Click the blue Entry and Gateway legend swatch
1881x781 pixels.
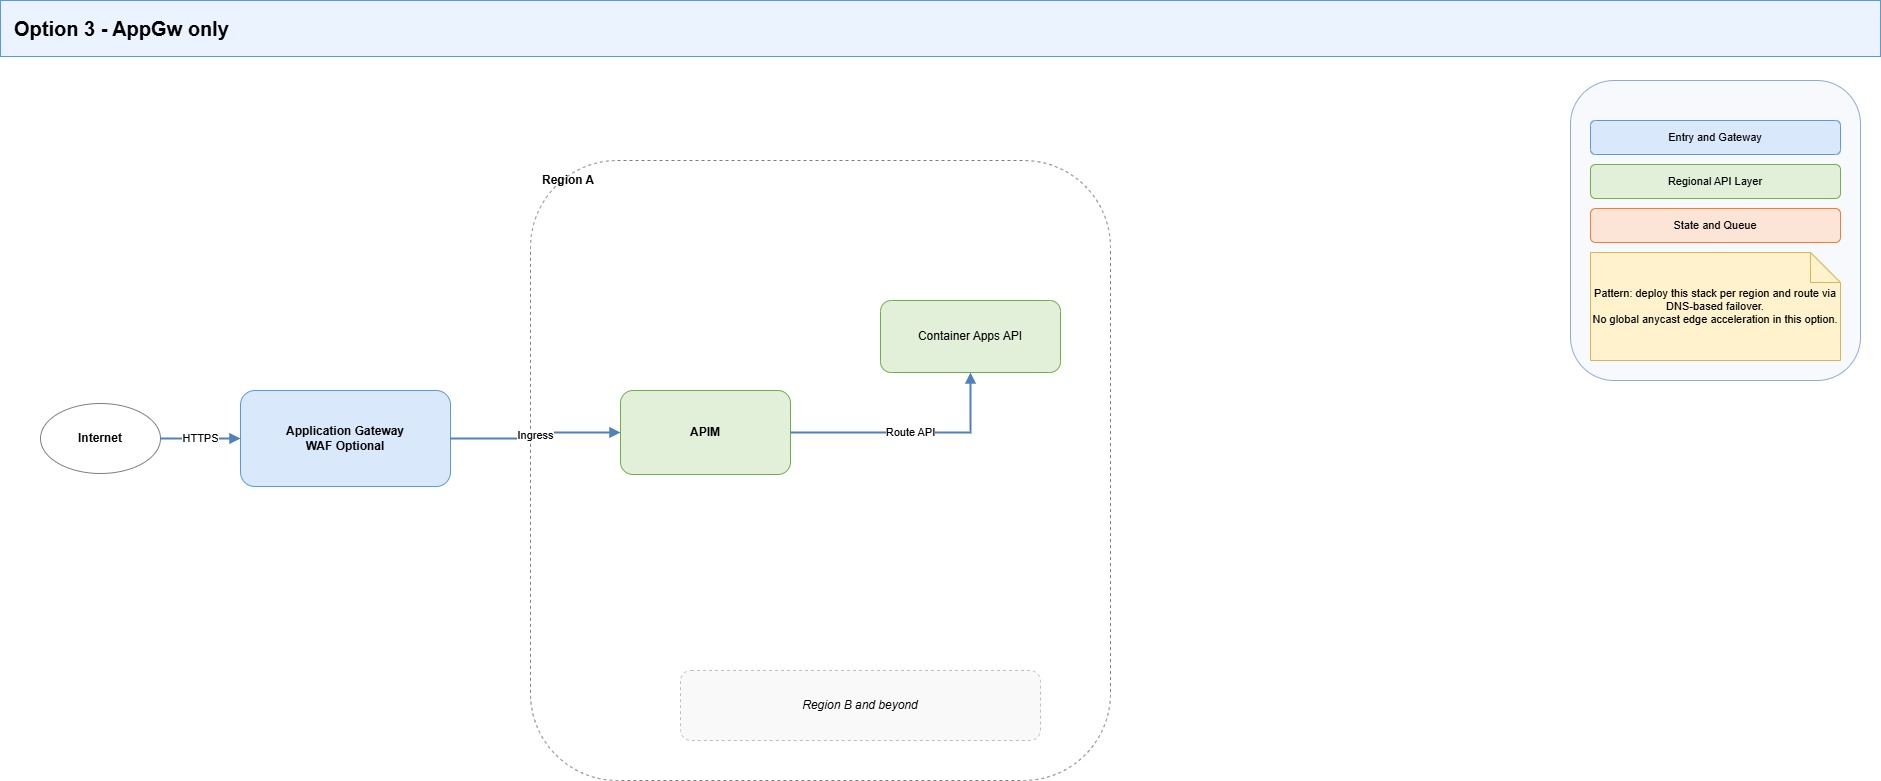(1715, 138)
